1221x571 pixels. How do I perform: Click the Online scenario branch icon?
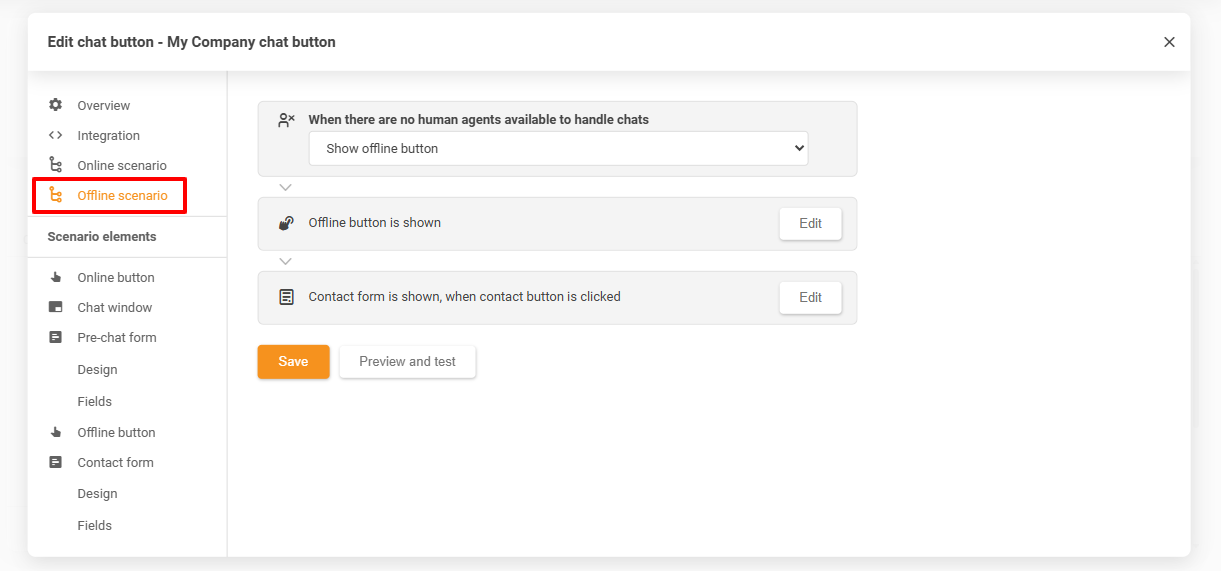pos(56,165)
